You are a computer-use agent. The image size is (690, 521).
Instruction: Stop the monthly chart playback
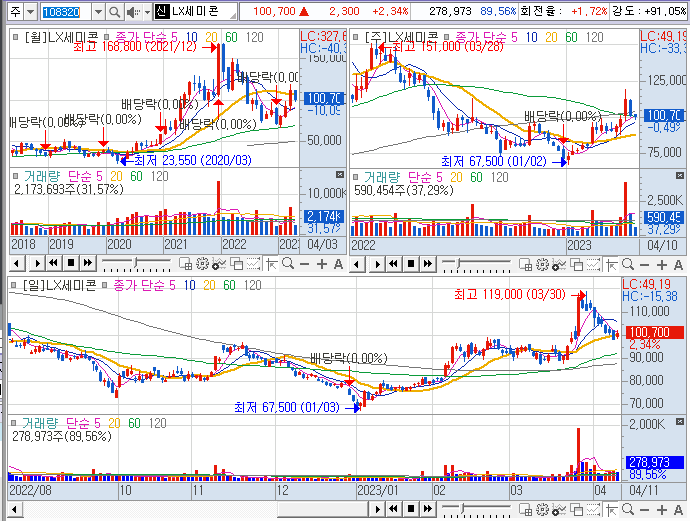pyautogui.click(x=71, y=263)
